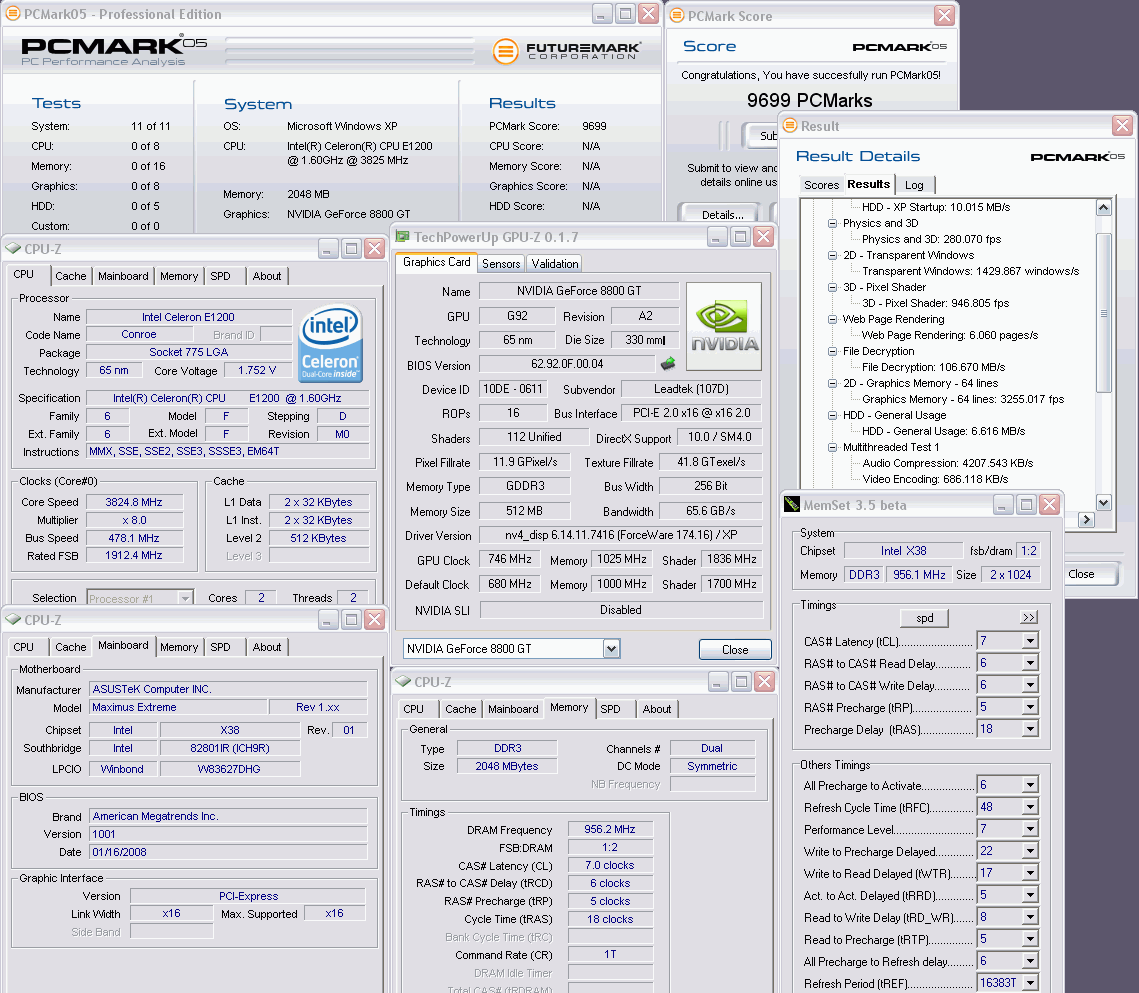Image resolution: width=1139 pixels, height=993 pixels.
Task: Collapse the 3D - Pixel Shader node
Action: click(832, 287)
